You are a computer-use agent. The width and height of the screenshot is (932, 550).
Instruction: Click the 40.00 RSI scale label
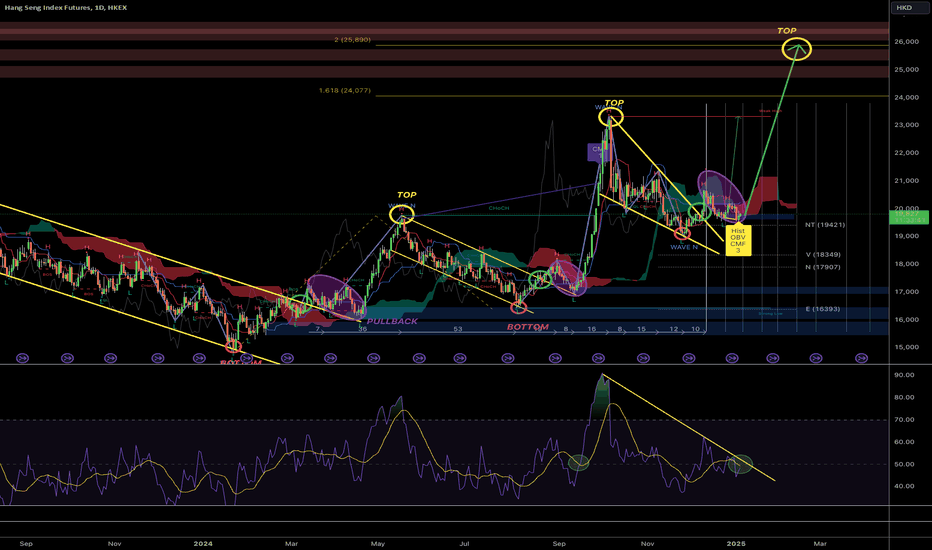tap(904, 486)
